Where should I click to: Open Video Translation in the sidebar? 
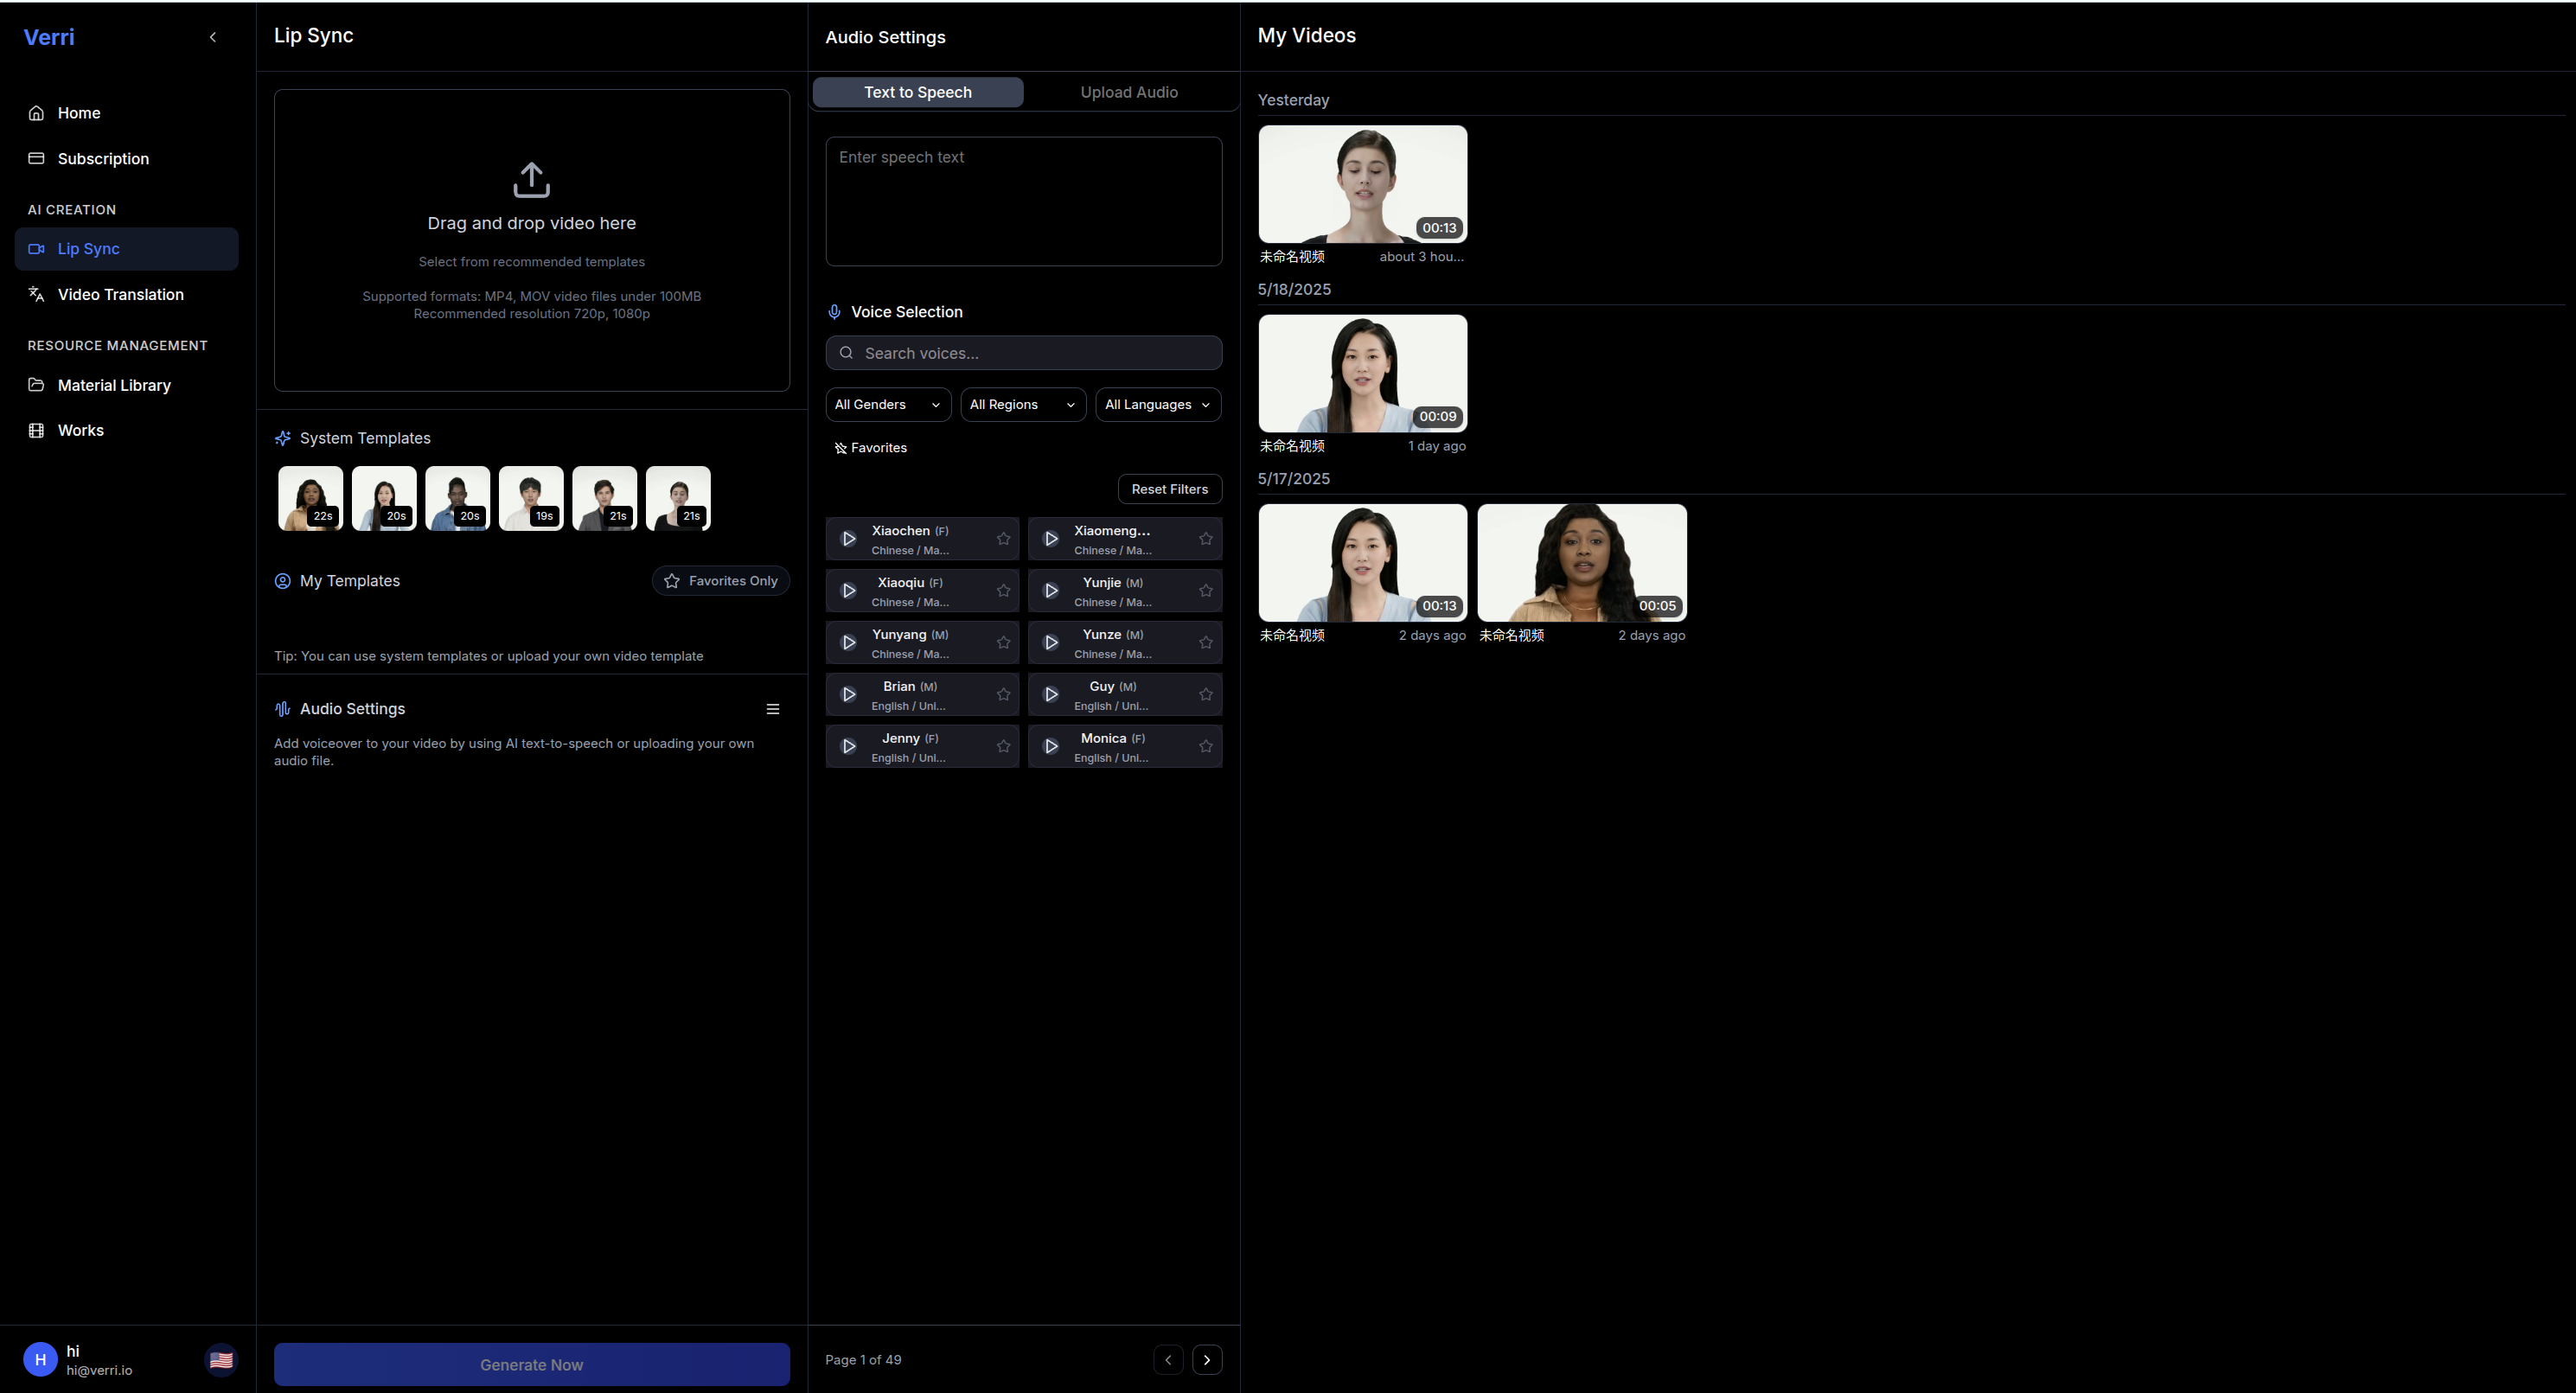120,295
